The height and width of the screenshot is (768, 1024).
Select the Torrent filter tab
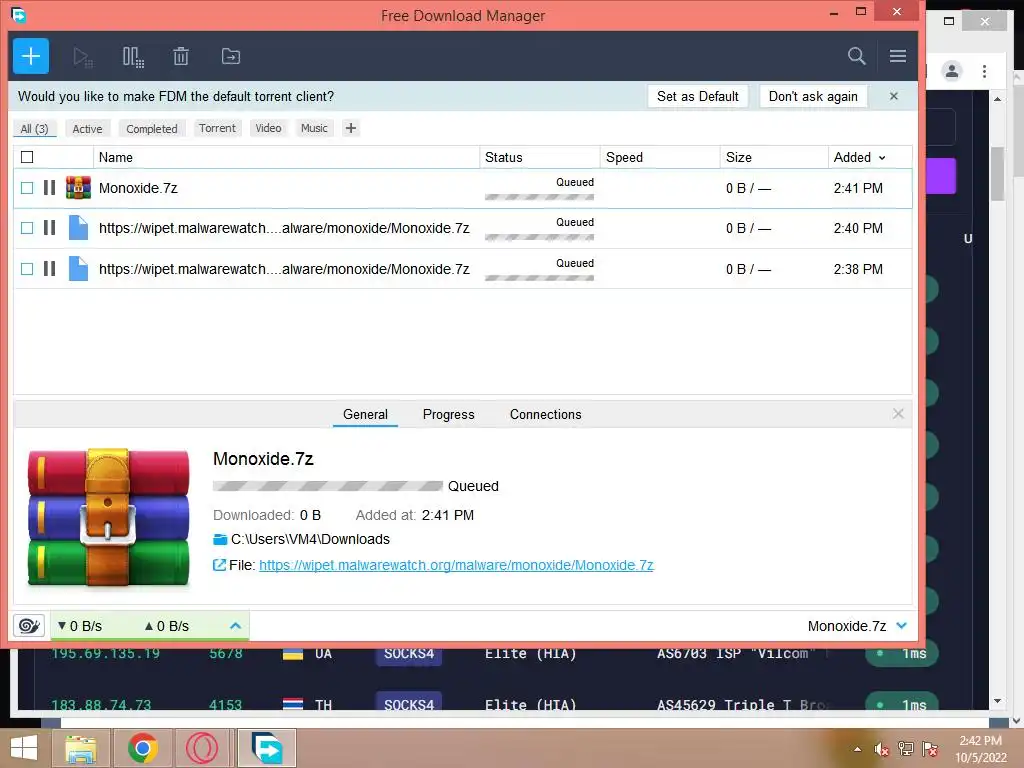(217, 128)
